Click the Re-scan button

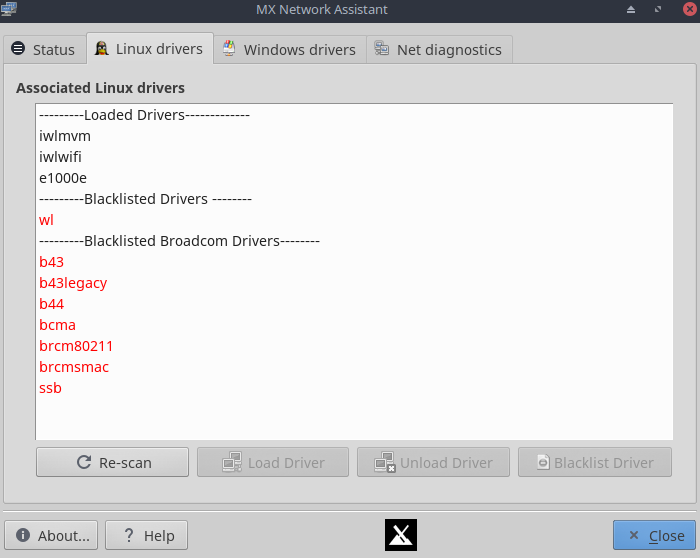click(x=112, y=462)
